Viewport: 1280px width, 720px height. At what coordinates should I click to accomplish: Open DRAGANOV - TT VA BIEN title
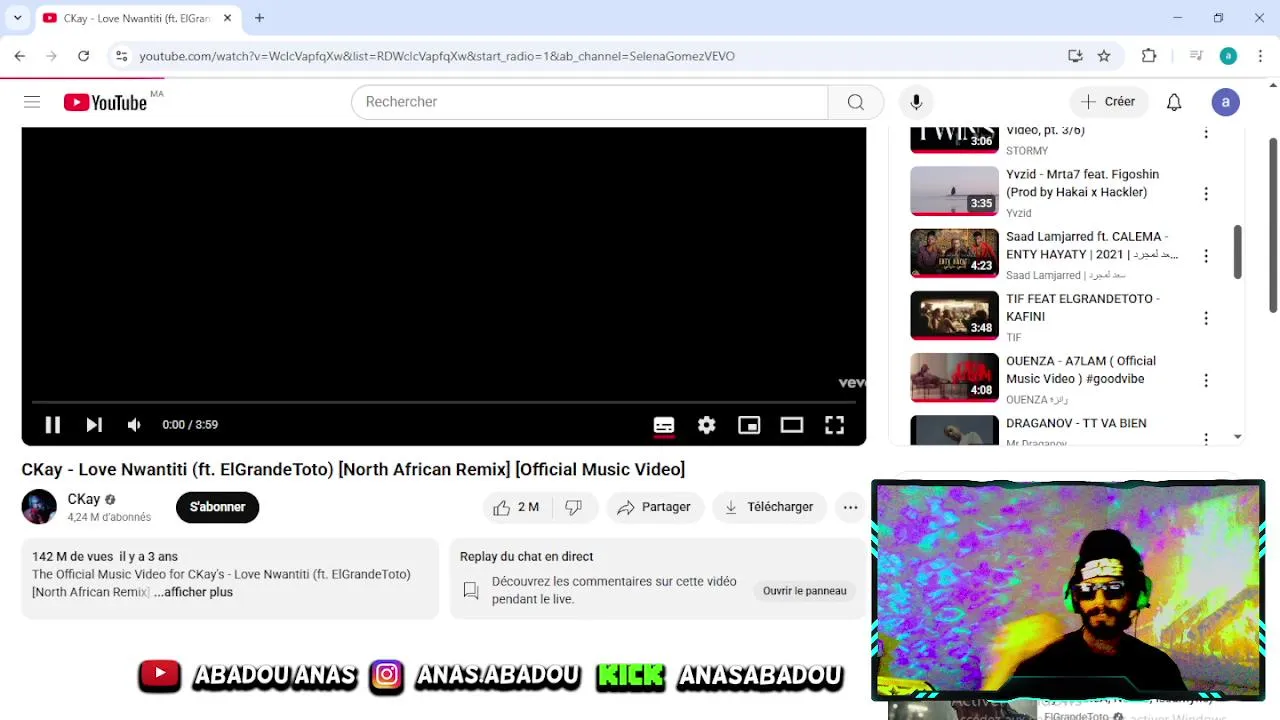coord(1076,423)
